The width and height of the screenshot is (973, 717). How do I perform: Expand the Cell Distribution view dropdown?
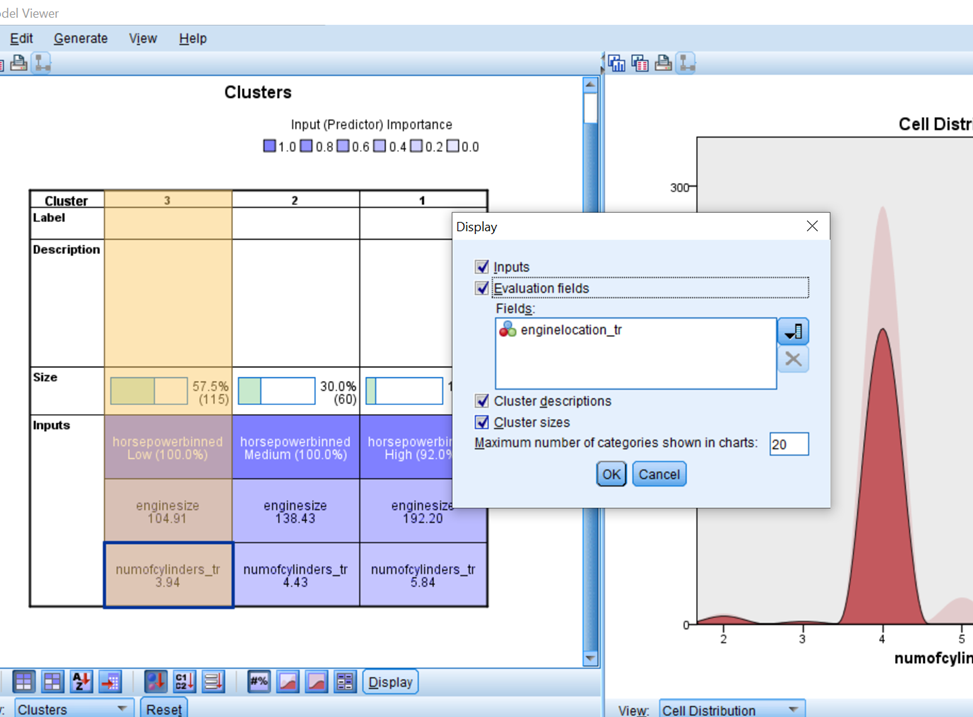point(731,709)
